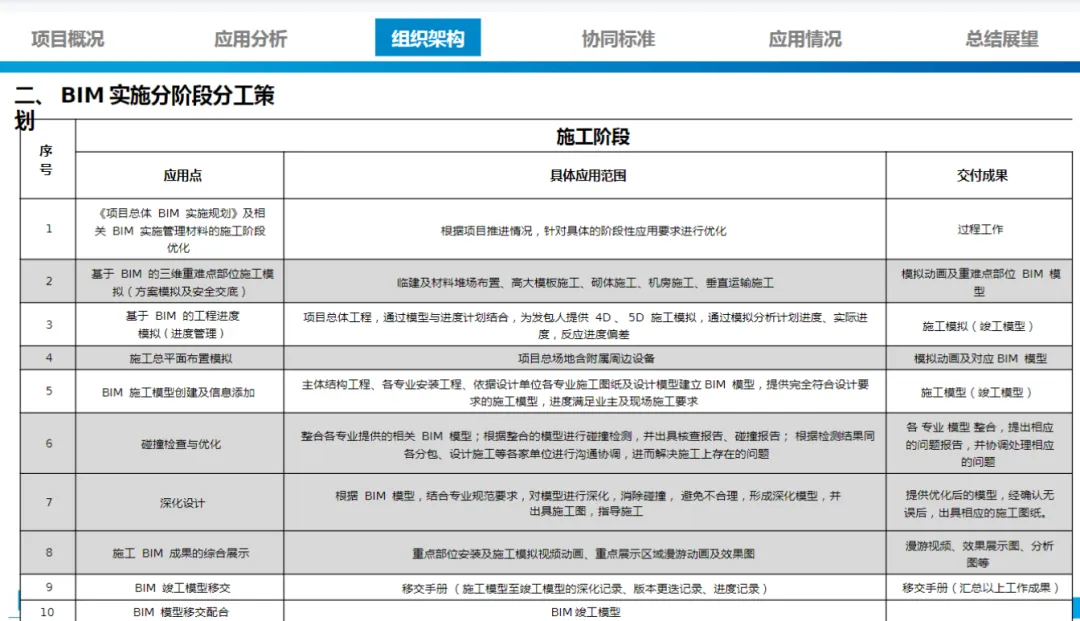This screenshot has width=1080, height=621.
Task: Click sequence number 9 cell
Action: (x=48, y=587)
